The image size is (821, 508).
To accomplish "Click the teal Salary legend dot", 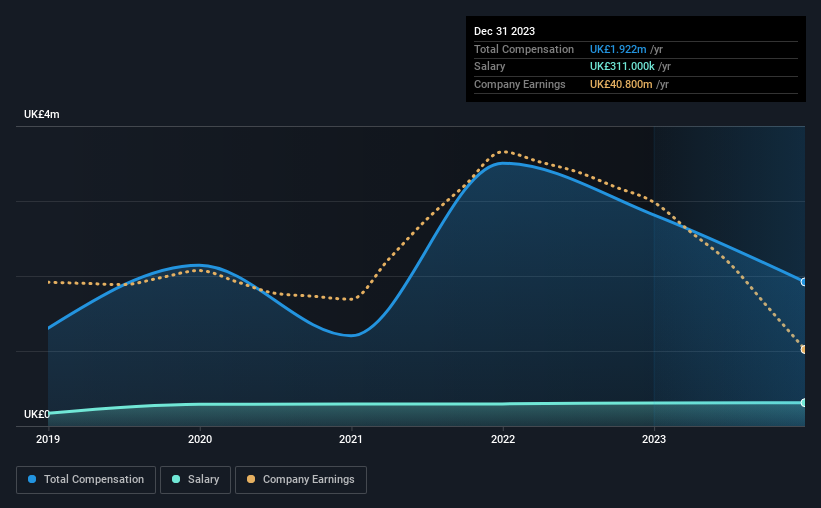I will pos(176,479).
